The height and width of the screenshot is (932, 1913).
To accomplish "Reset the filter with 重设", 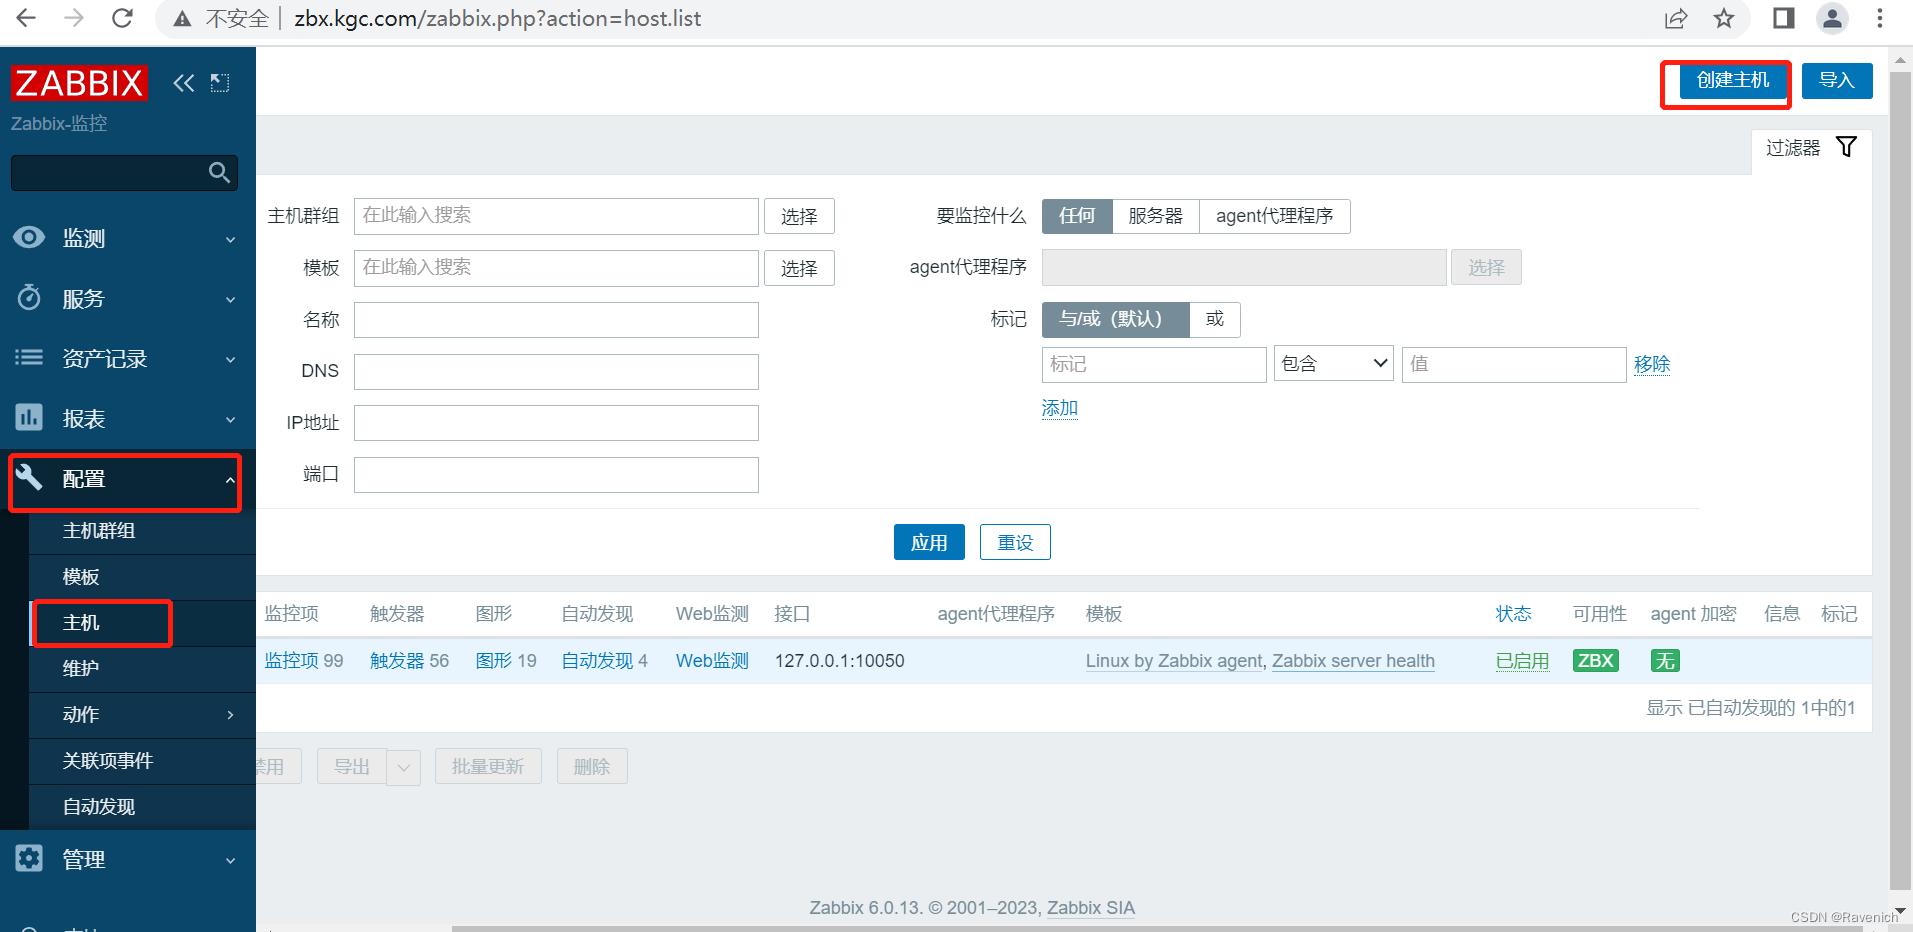I will 1015,542.
